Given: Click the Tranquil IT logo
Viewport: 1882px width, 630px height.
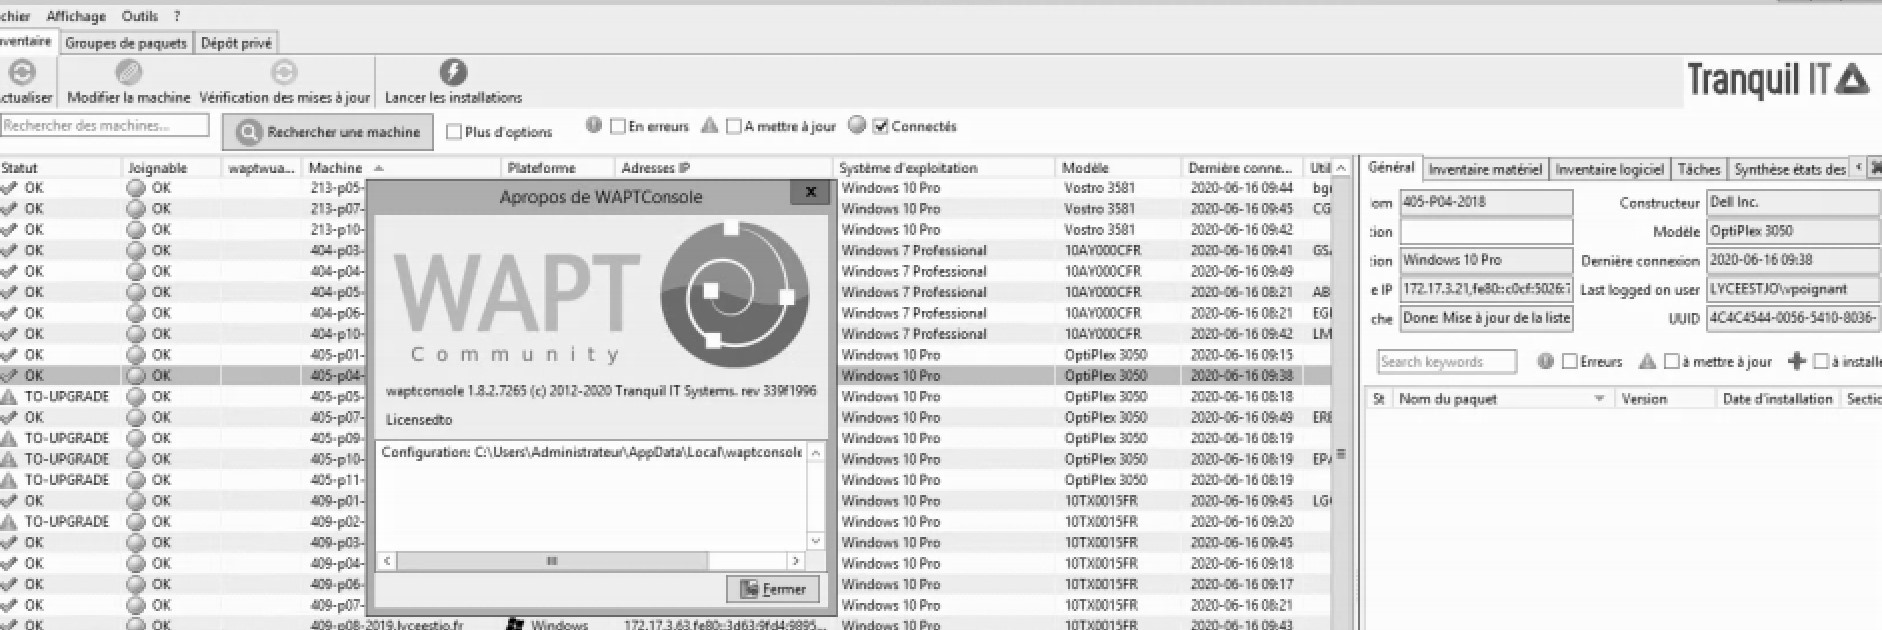Looking at the screenshot, I should pos(1777,80).
